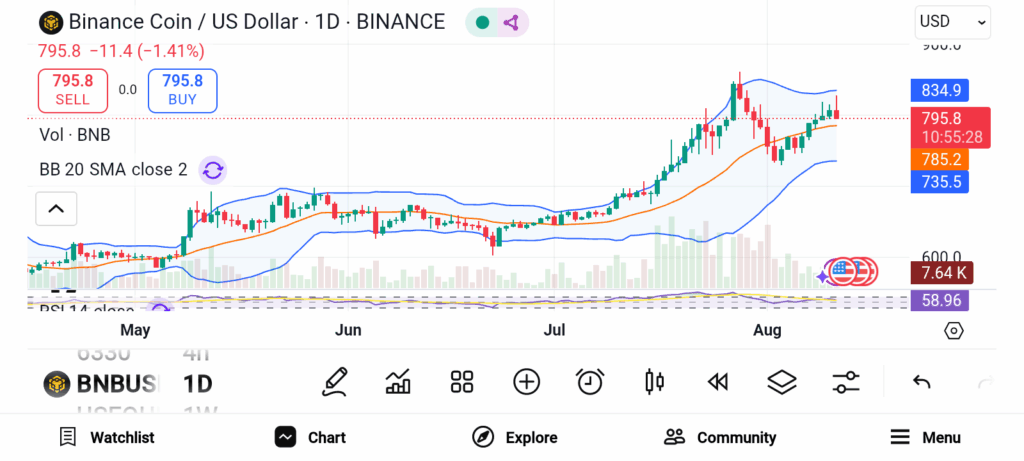This screenshot has width=1024, height=461.
Task: Open the four-square layout grid icon
Action: click(x=461, y=381)
